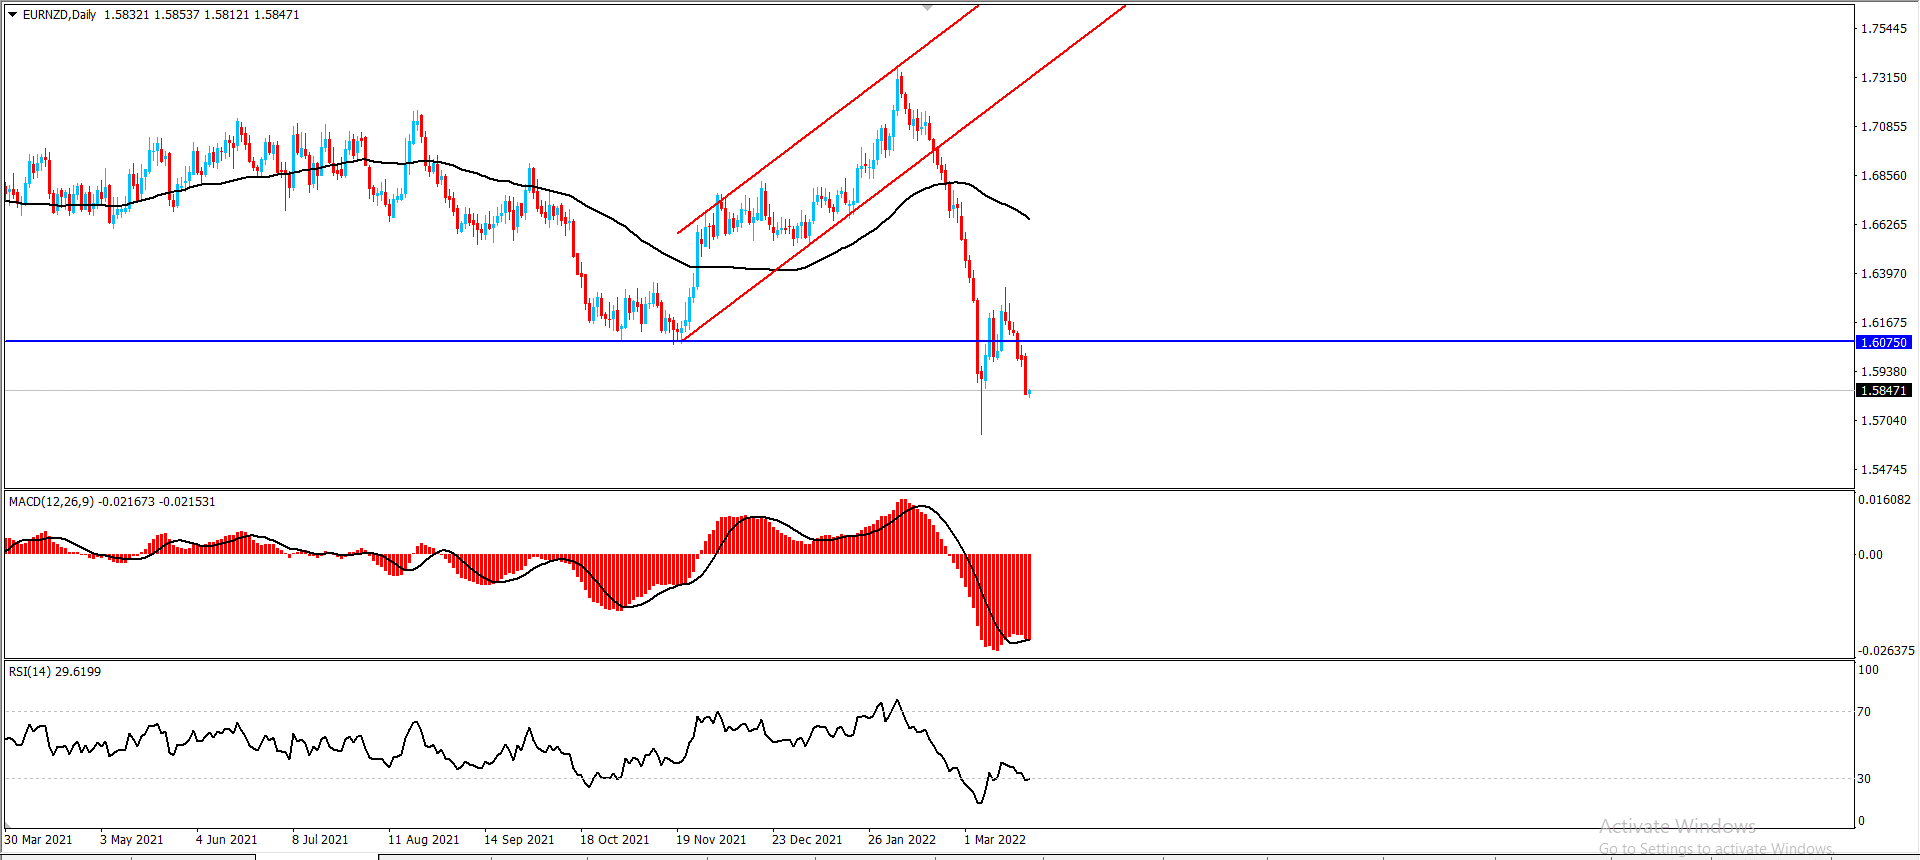Click the 1.70855 price axis value
The width and height of the screenshot is (1920, 860).
coord(1883,127)
